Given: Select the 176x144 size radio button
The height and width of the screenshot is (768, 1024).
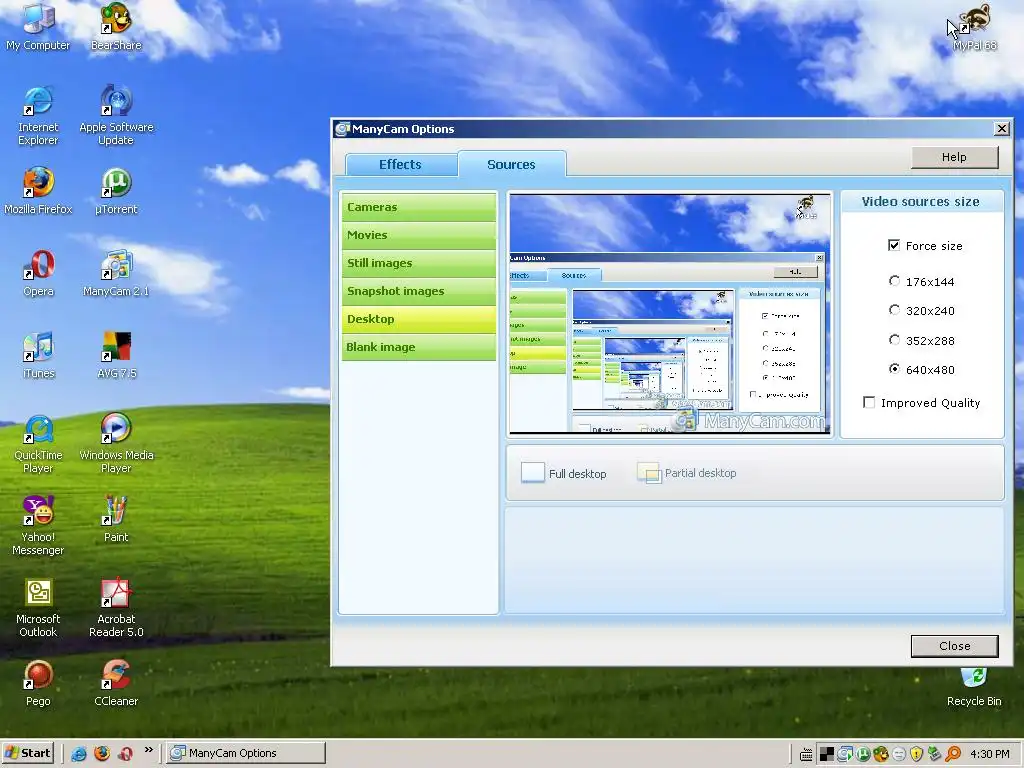Looking at the screenshot, I should pyautogui.click(x=895, y=281).
